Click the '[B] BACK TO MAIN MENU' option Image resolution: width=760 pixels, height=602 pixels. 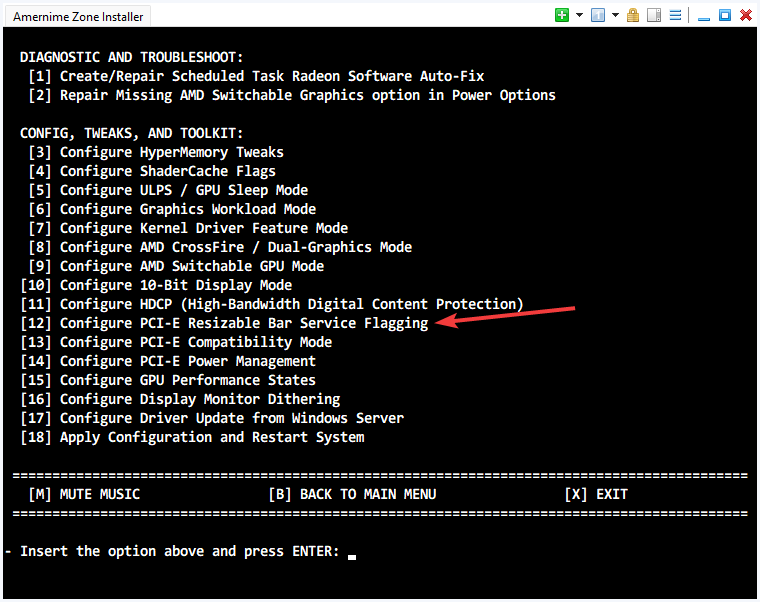[352, 494]
